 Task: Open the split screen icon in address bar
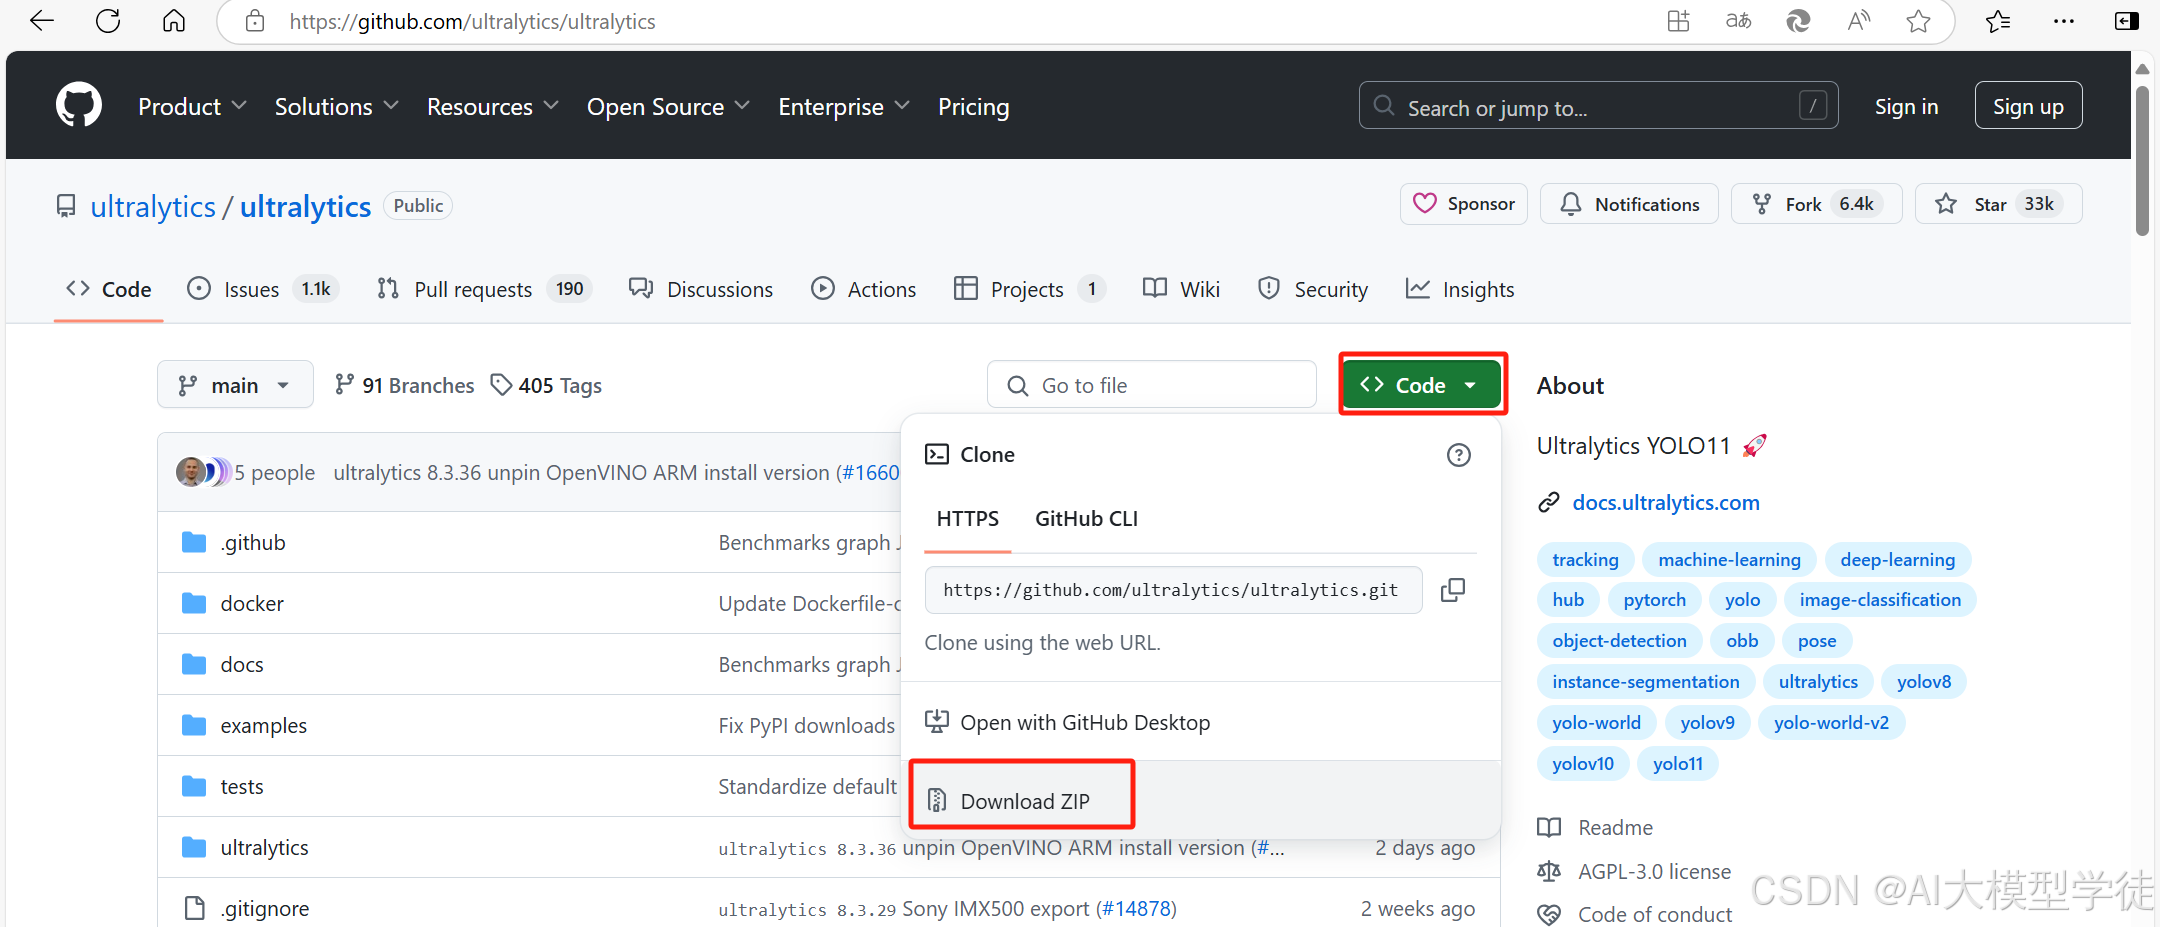[1678, 21]
